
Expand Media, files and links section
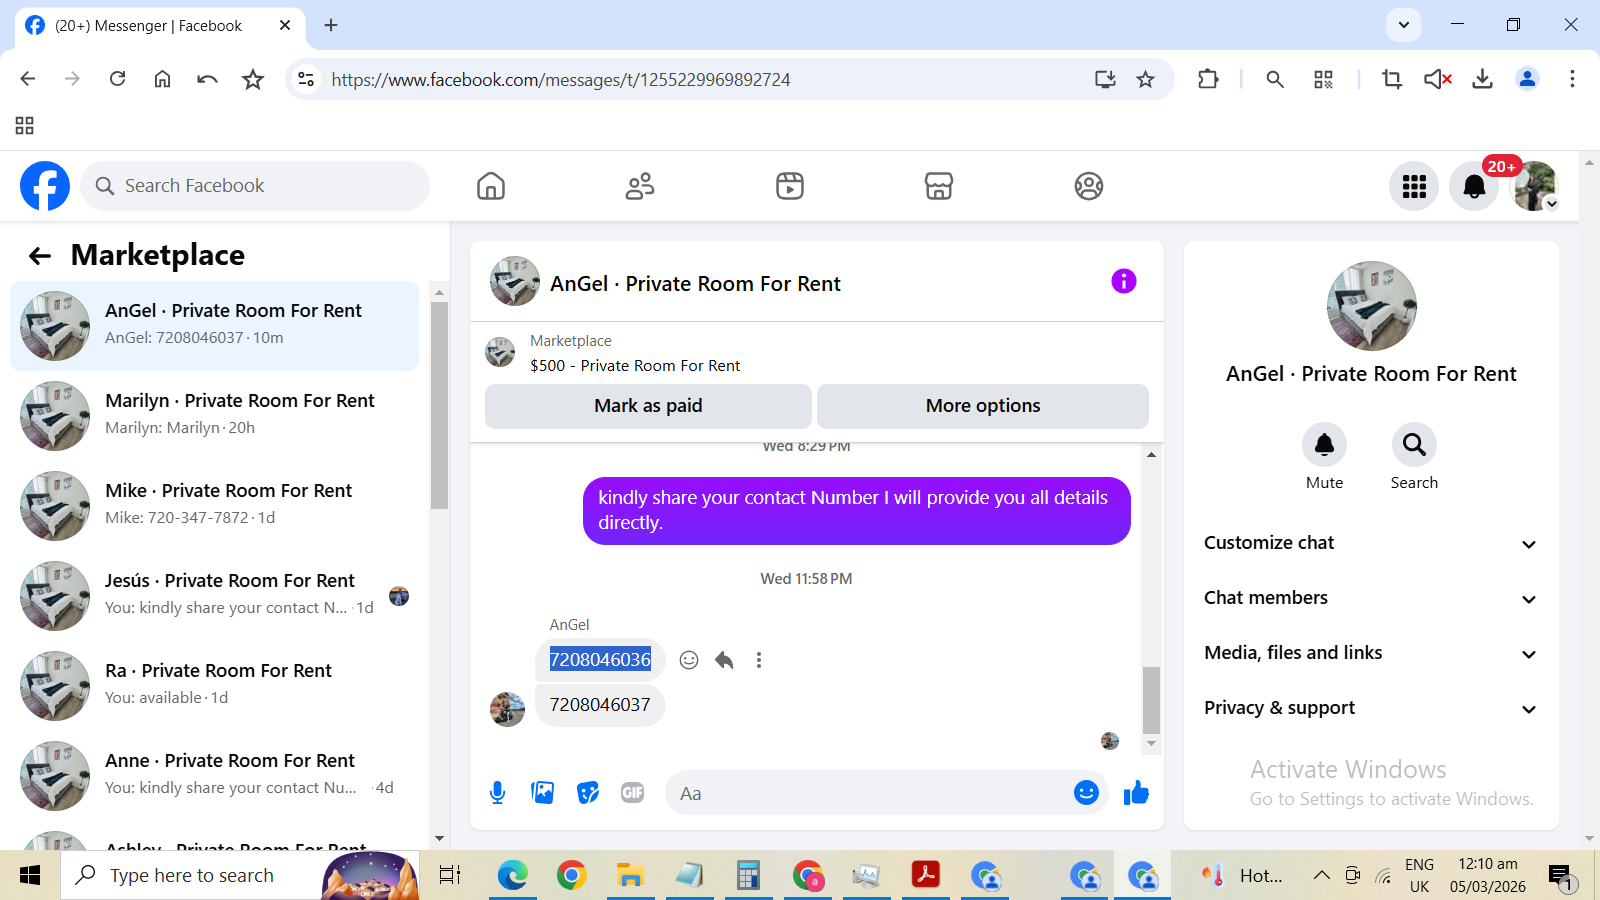(x=1371, y=653)
